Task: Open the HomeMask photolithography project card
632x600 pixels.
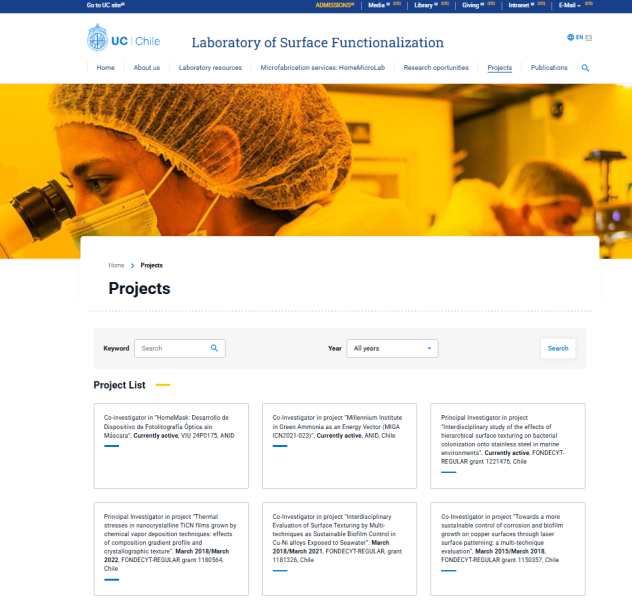Action: point(171,446)
